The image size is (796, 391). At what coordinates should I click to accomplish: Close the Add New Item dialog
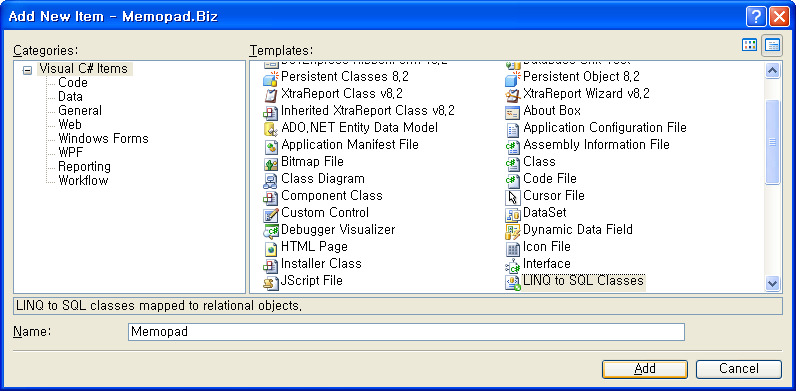click(778, 17)
